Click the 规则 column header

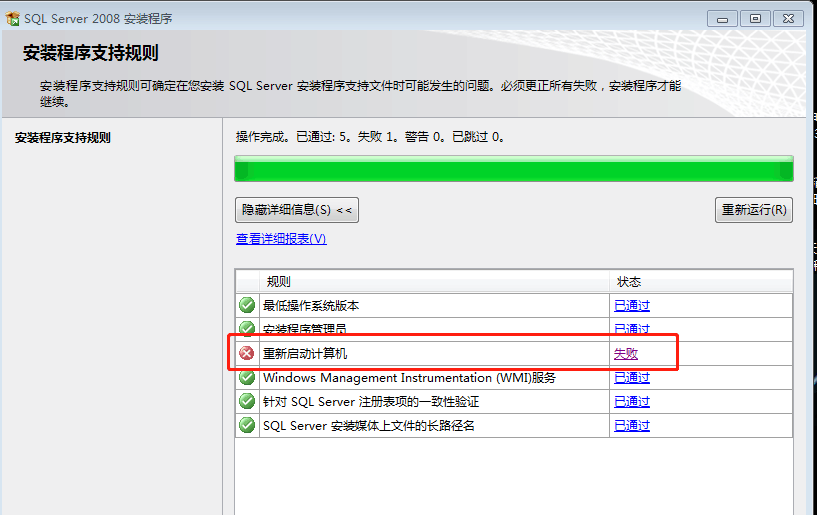coord(435,281)
